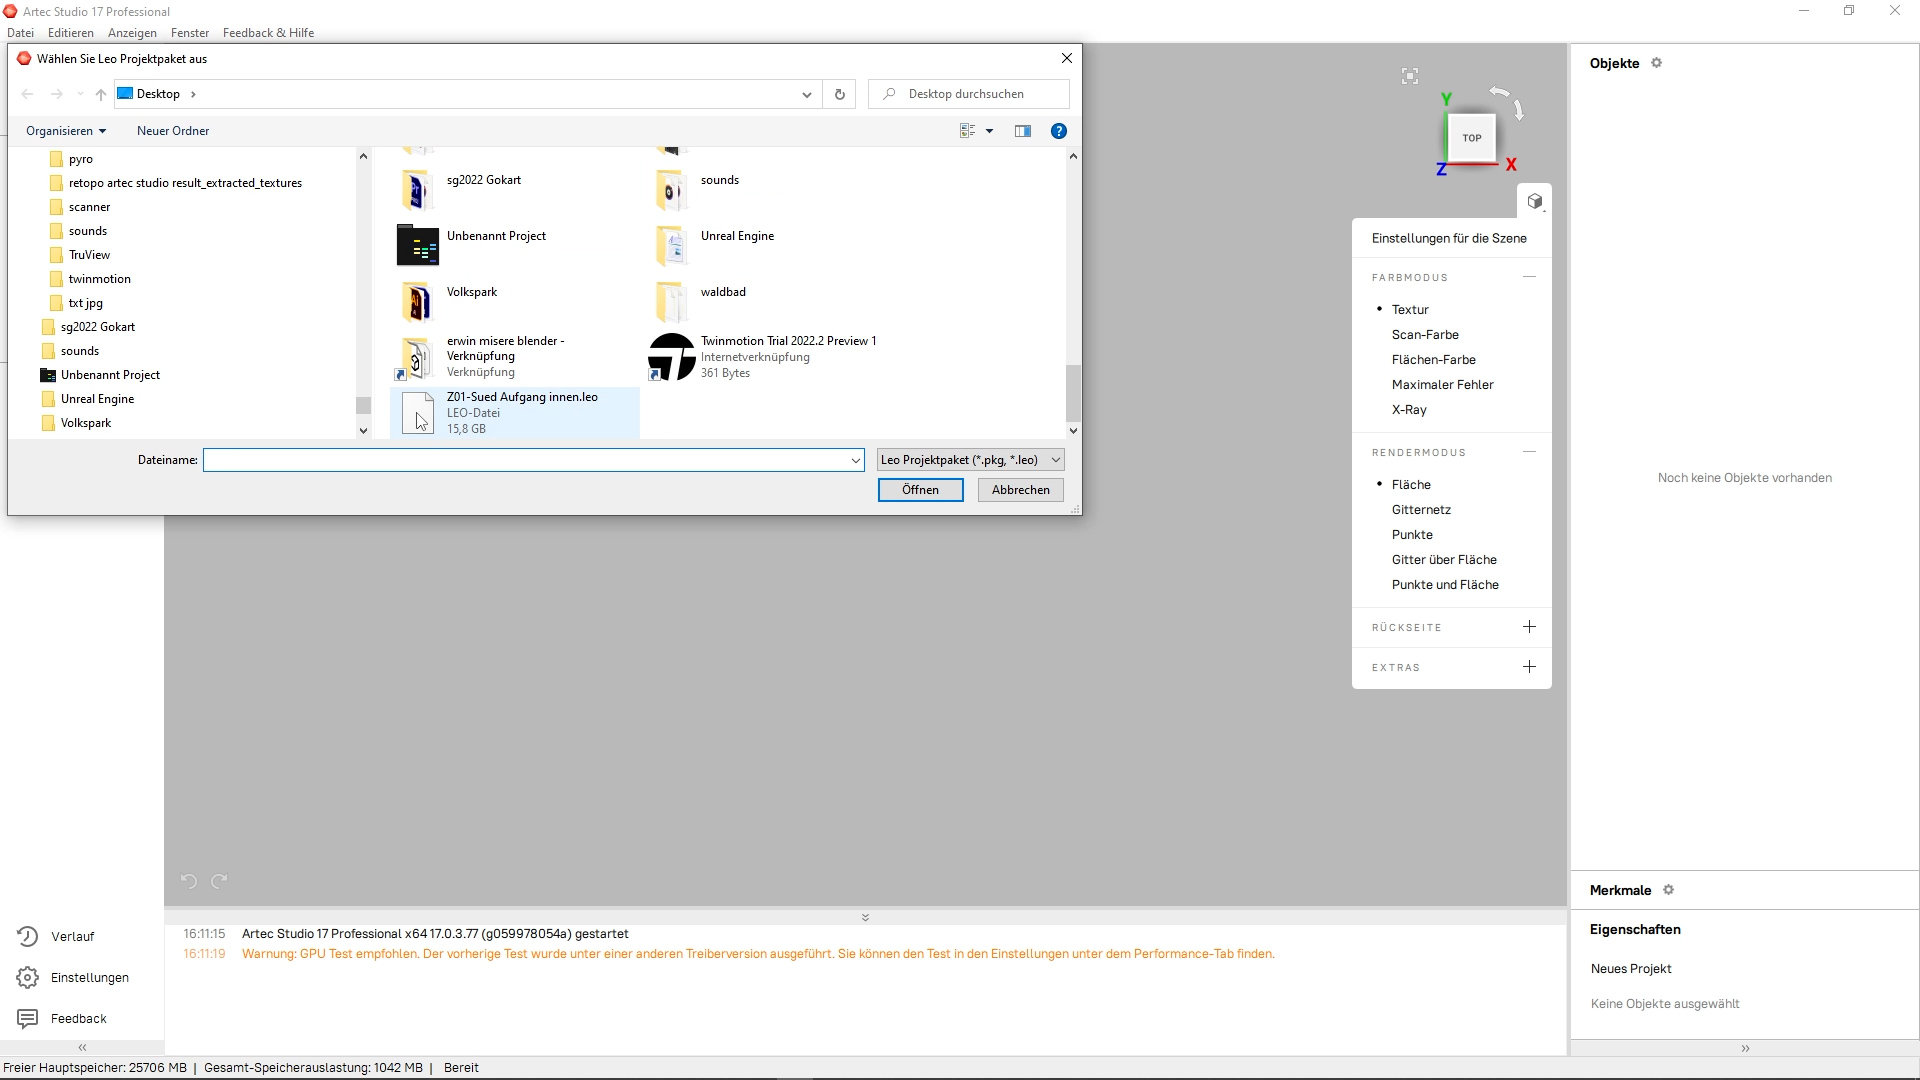
Task: Expand the EXTRAS section
Action: coord(1529,667)
